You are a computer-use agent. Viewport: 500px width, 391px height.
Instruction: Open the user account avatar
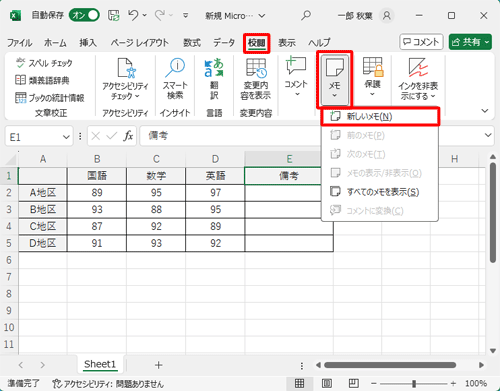(387, 15)
